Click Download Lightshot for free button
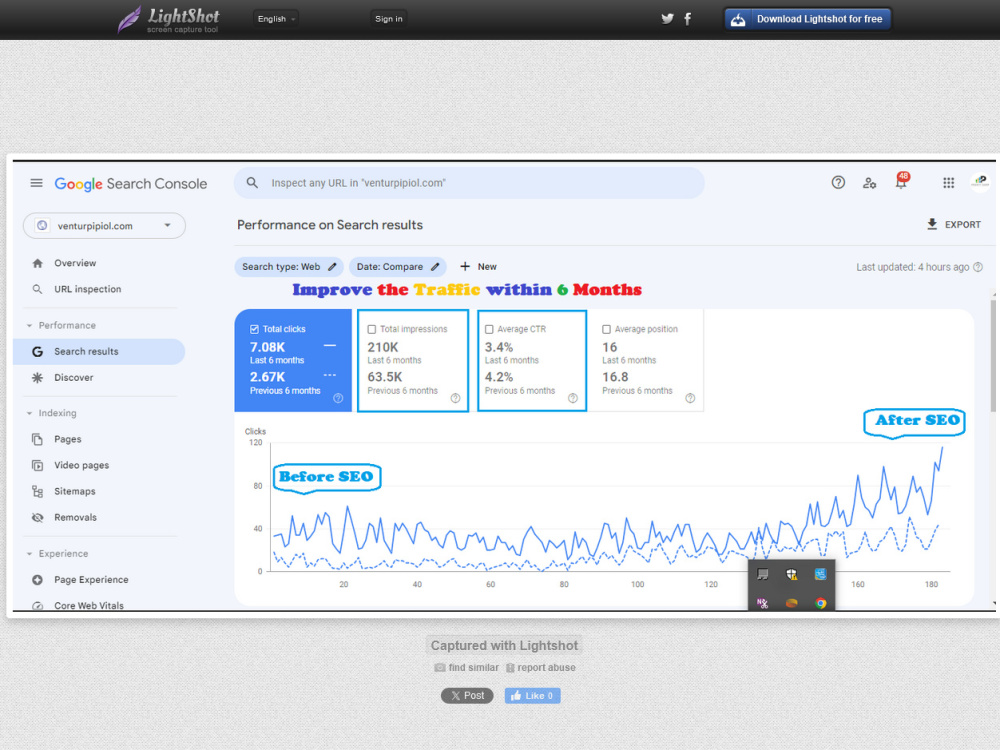1000x750 pixels. [807, 19]
